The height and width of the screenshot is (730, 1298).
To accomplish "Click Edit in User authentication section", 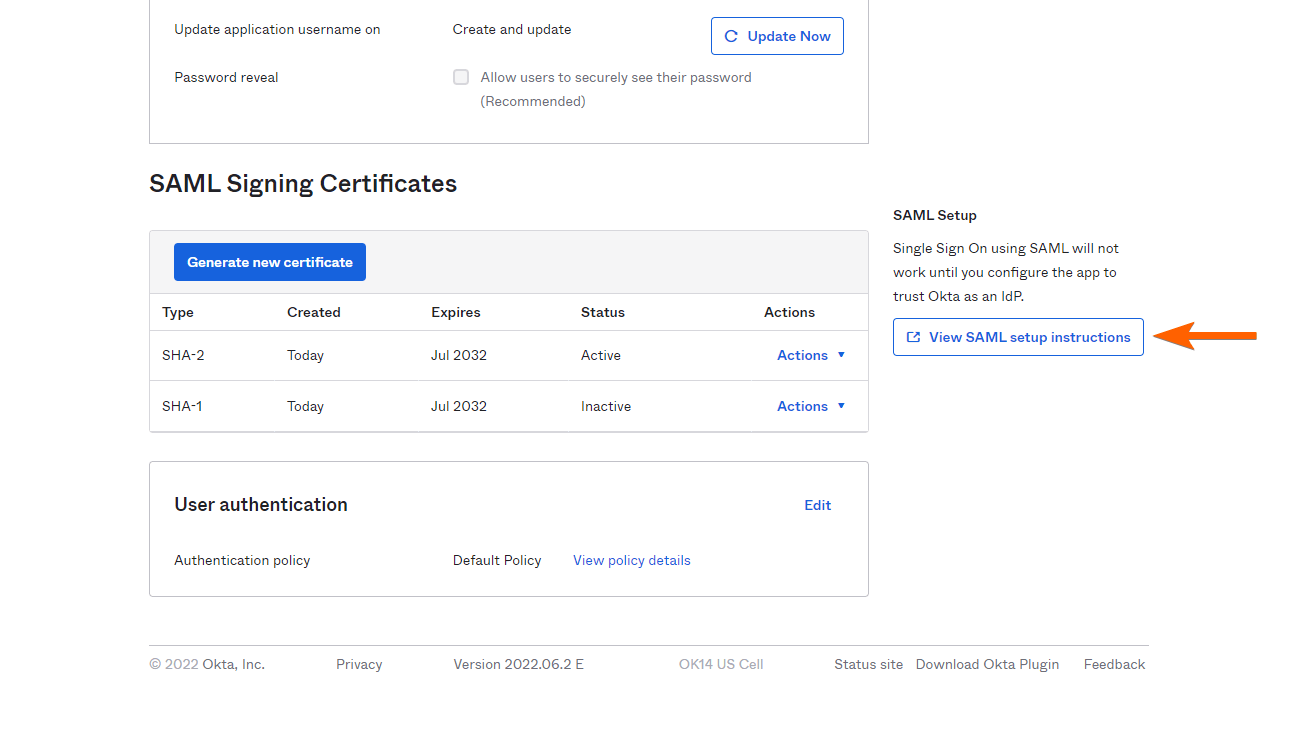I will (x=817, y=505).
